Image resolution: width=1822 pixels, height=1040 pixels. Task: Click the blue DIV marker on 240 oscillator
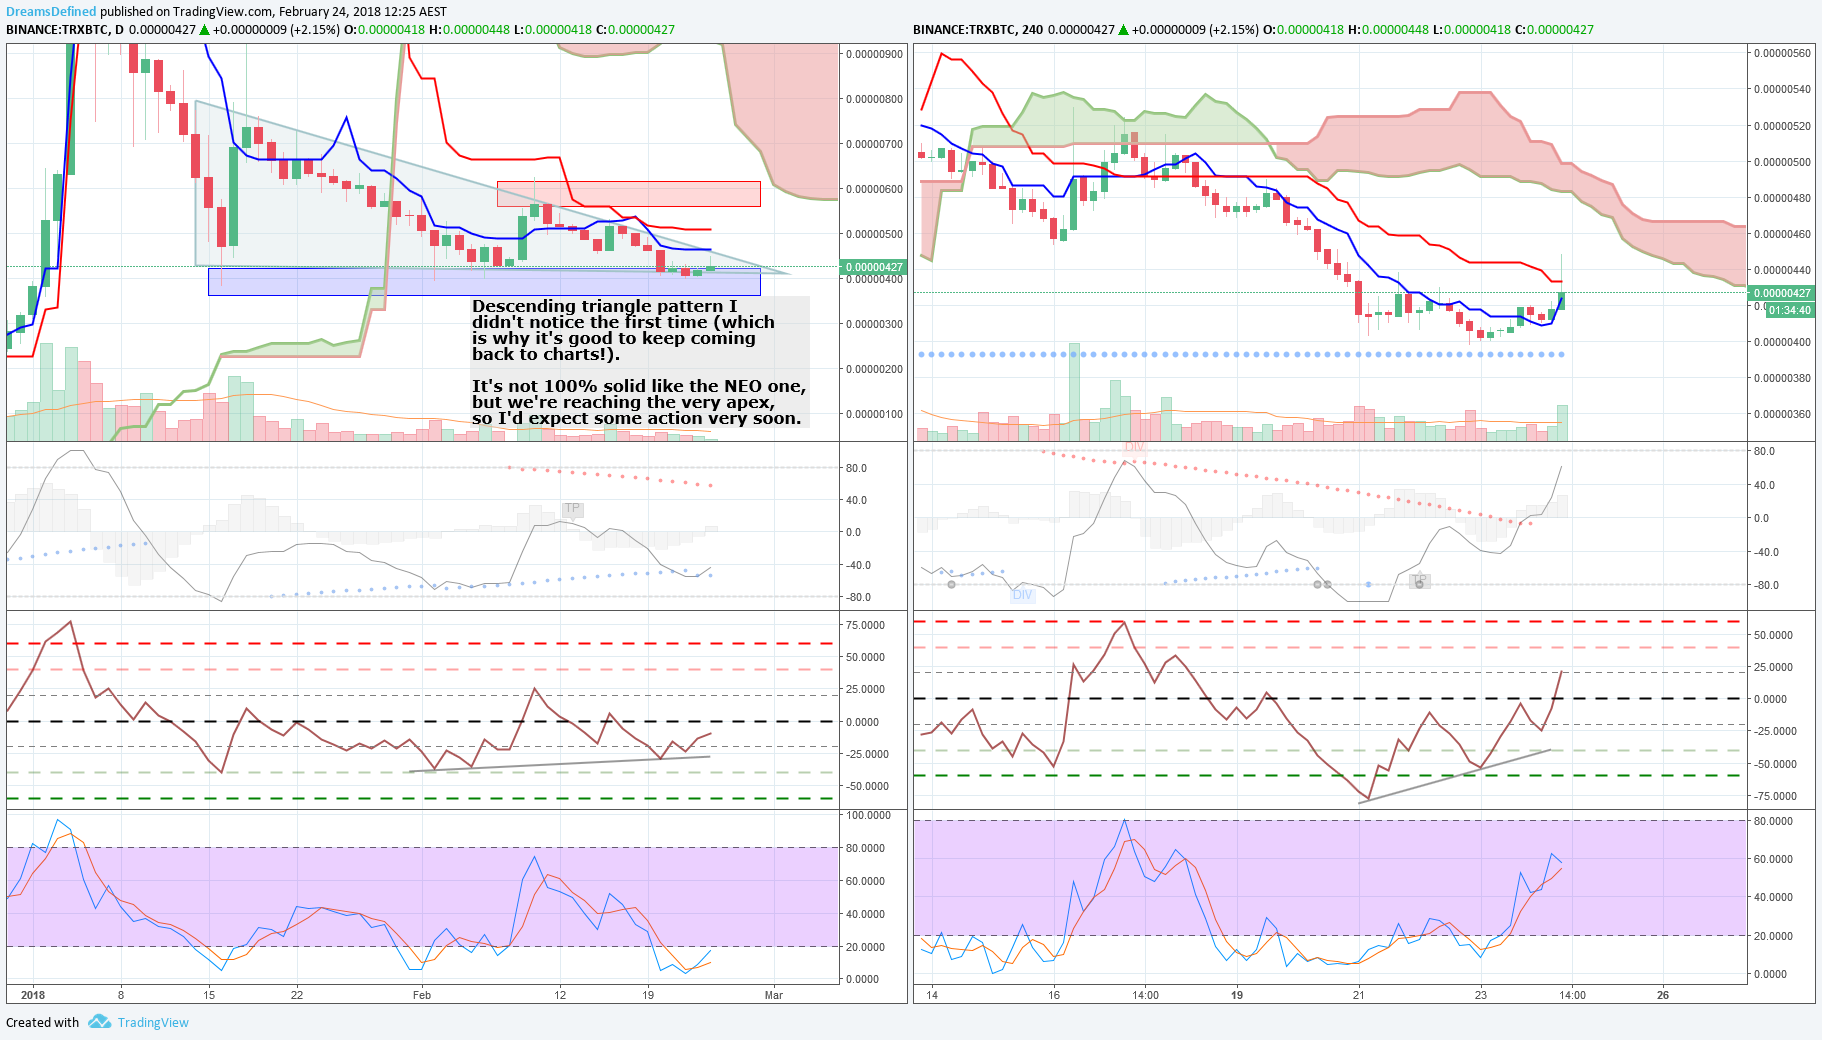(x=1022, y=594)
